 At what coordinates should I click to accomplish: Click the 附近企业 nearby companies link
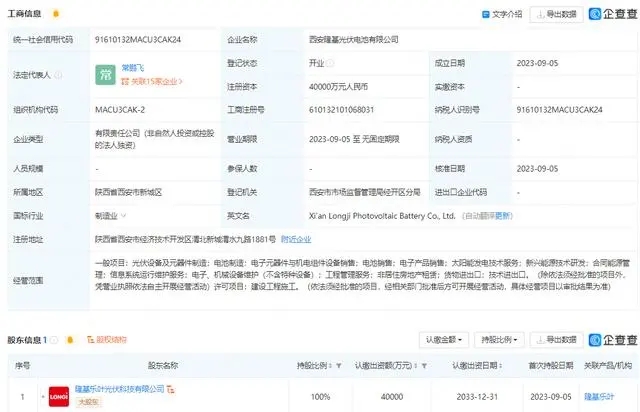click(296, 240)
